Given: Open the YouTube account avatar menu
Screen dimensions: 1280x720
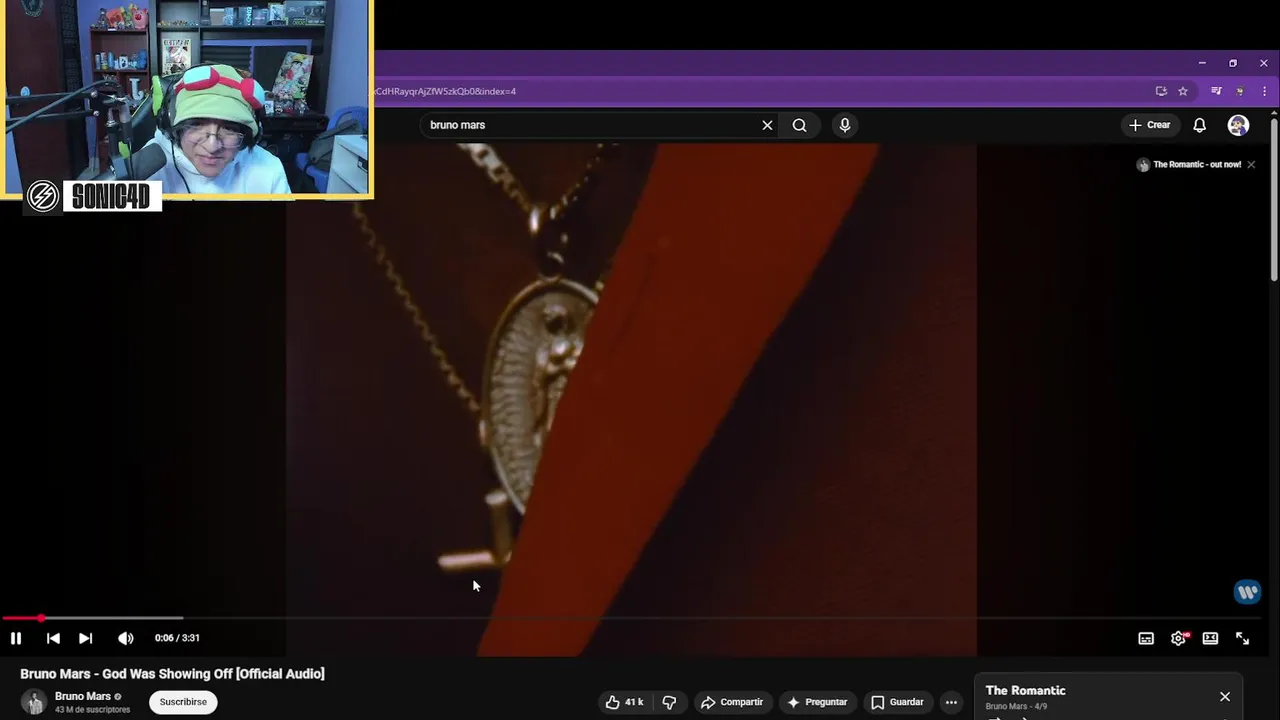Looking at the screenshot, I should (x=1238, y=125).
